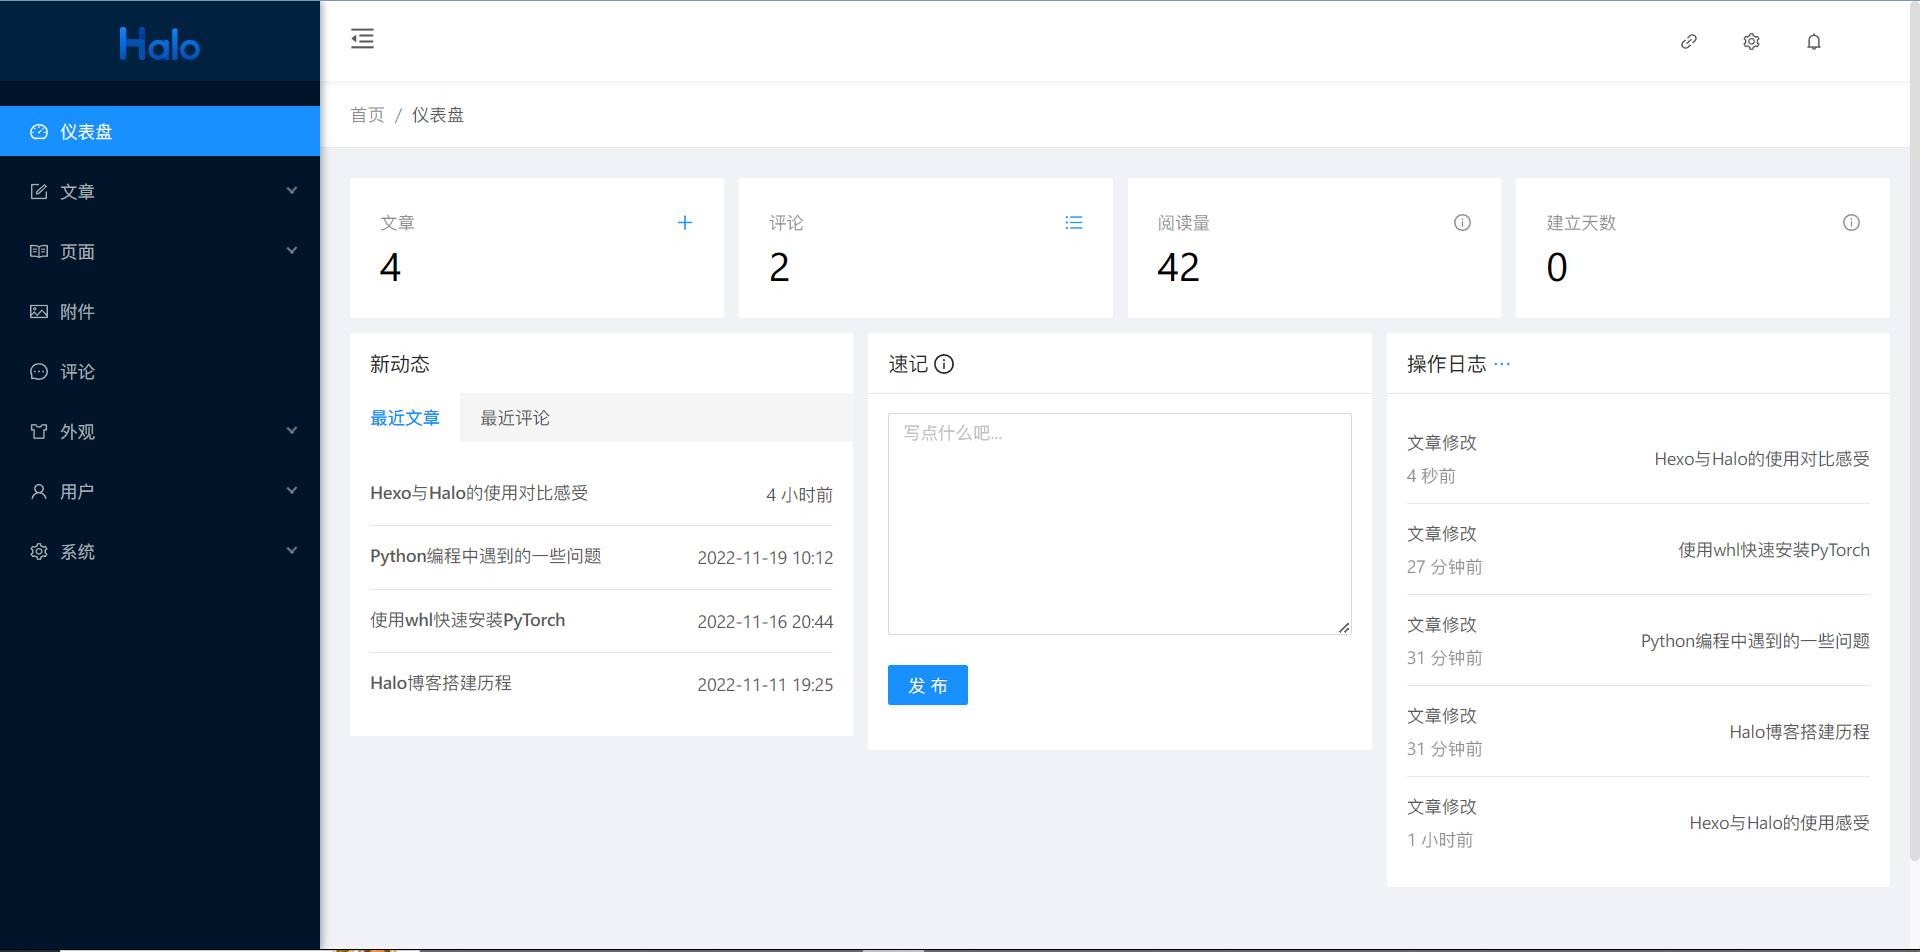Expand the 外观 sidebar menu chevron
Screen dimensions: 1920x952
tap(292, 431)
